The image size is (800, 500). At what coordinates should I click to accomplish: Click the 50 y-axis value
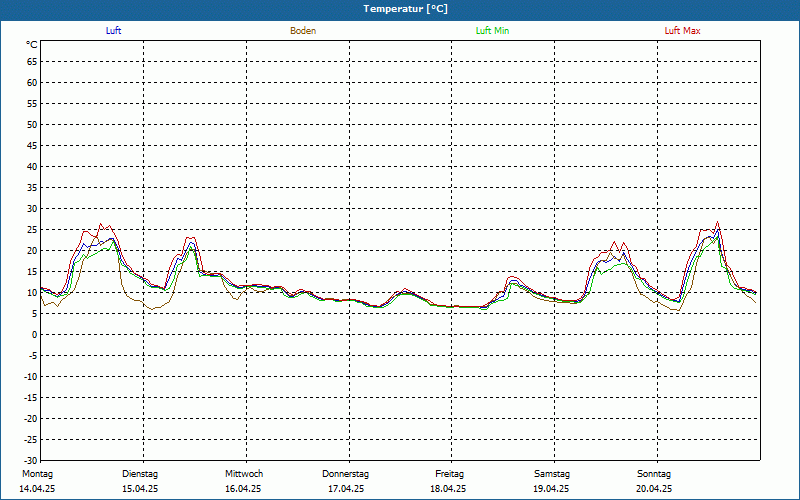coord(32,124)
